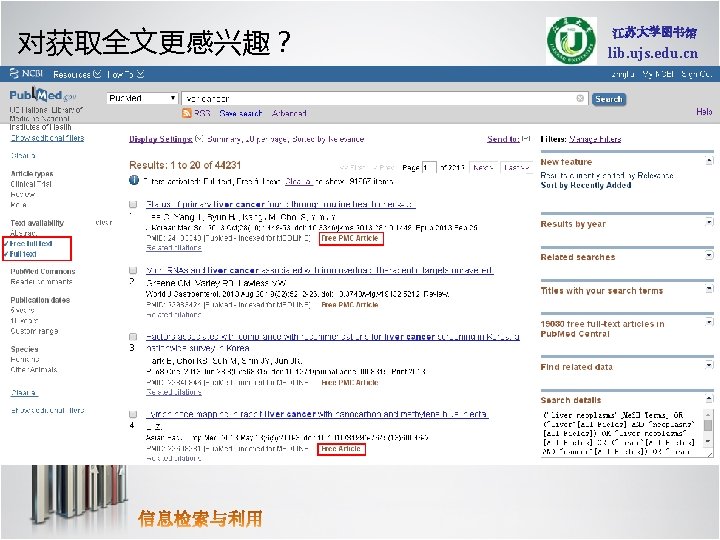Open the Advanced search link

click(x=289, y=113)
